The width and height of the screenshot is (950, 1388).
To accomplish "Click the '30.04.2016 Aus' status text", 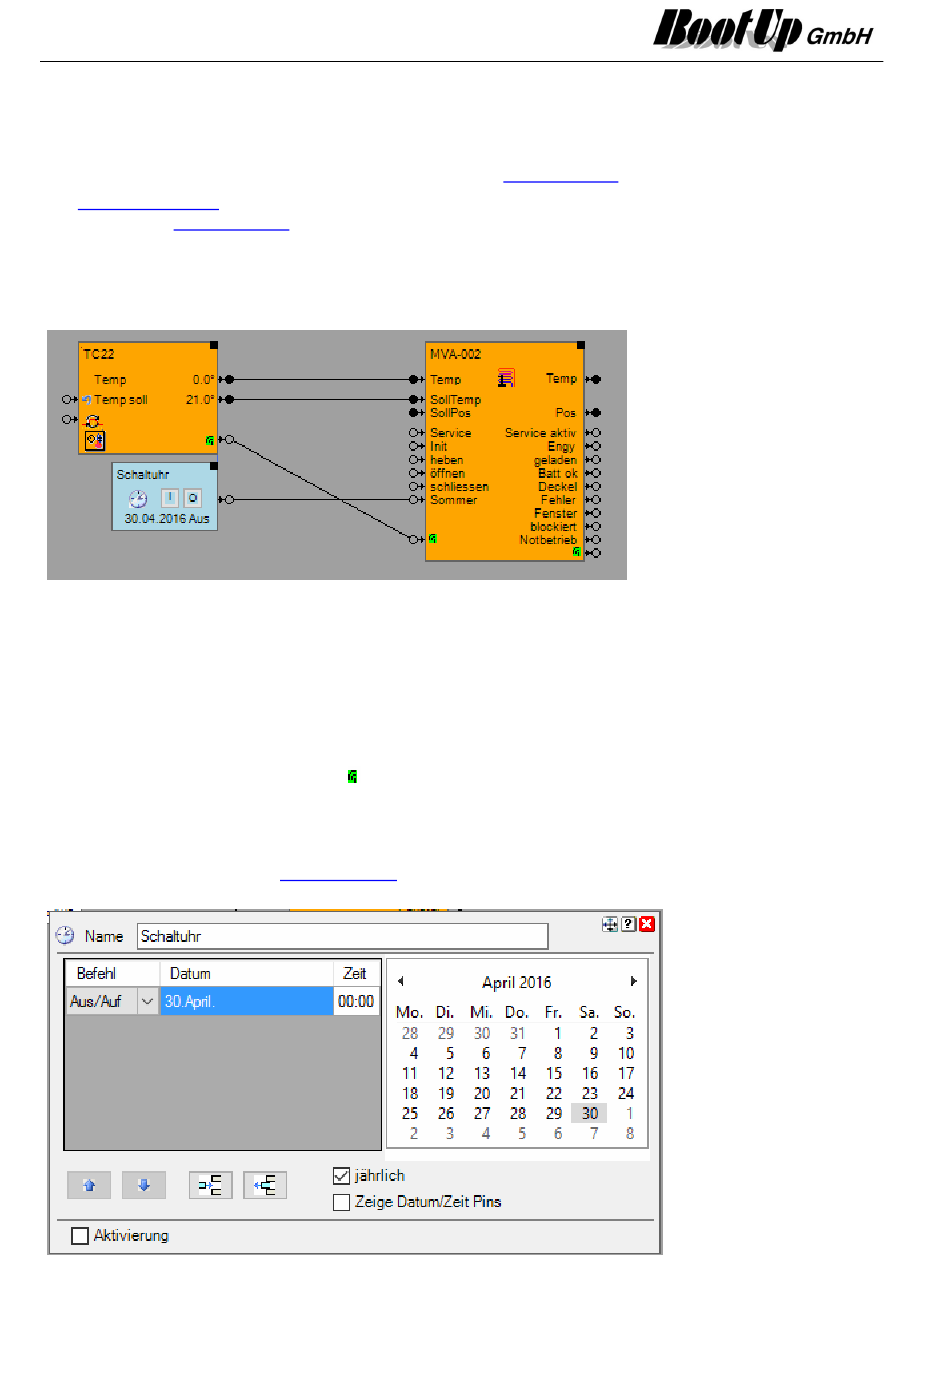I will [x=167, y=519].
